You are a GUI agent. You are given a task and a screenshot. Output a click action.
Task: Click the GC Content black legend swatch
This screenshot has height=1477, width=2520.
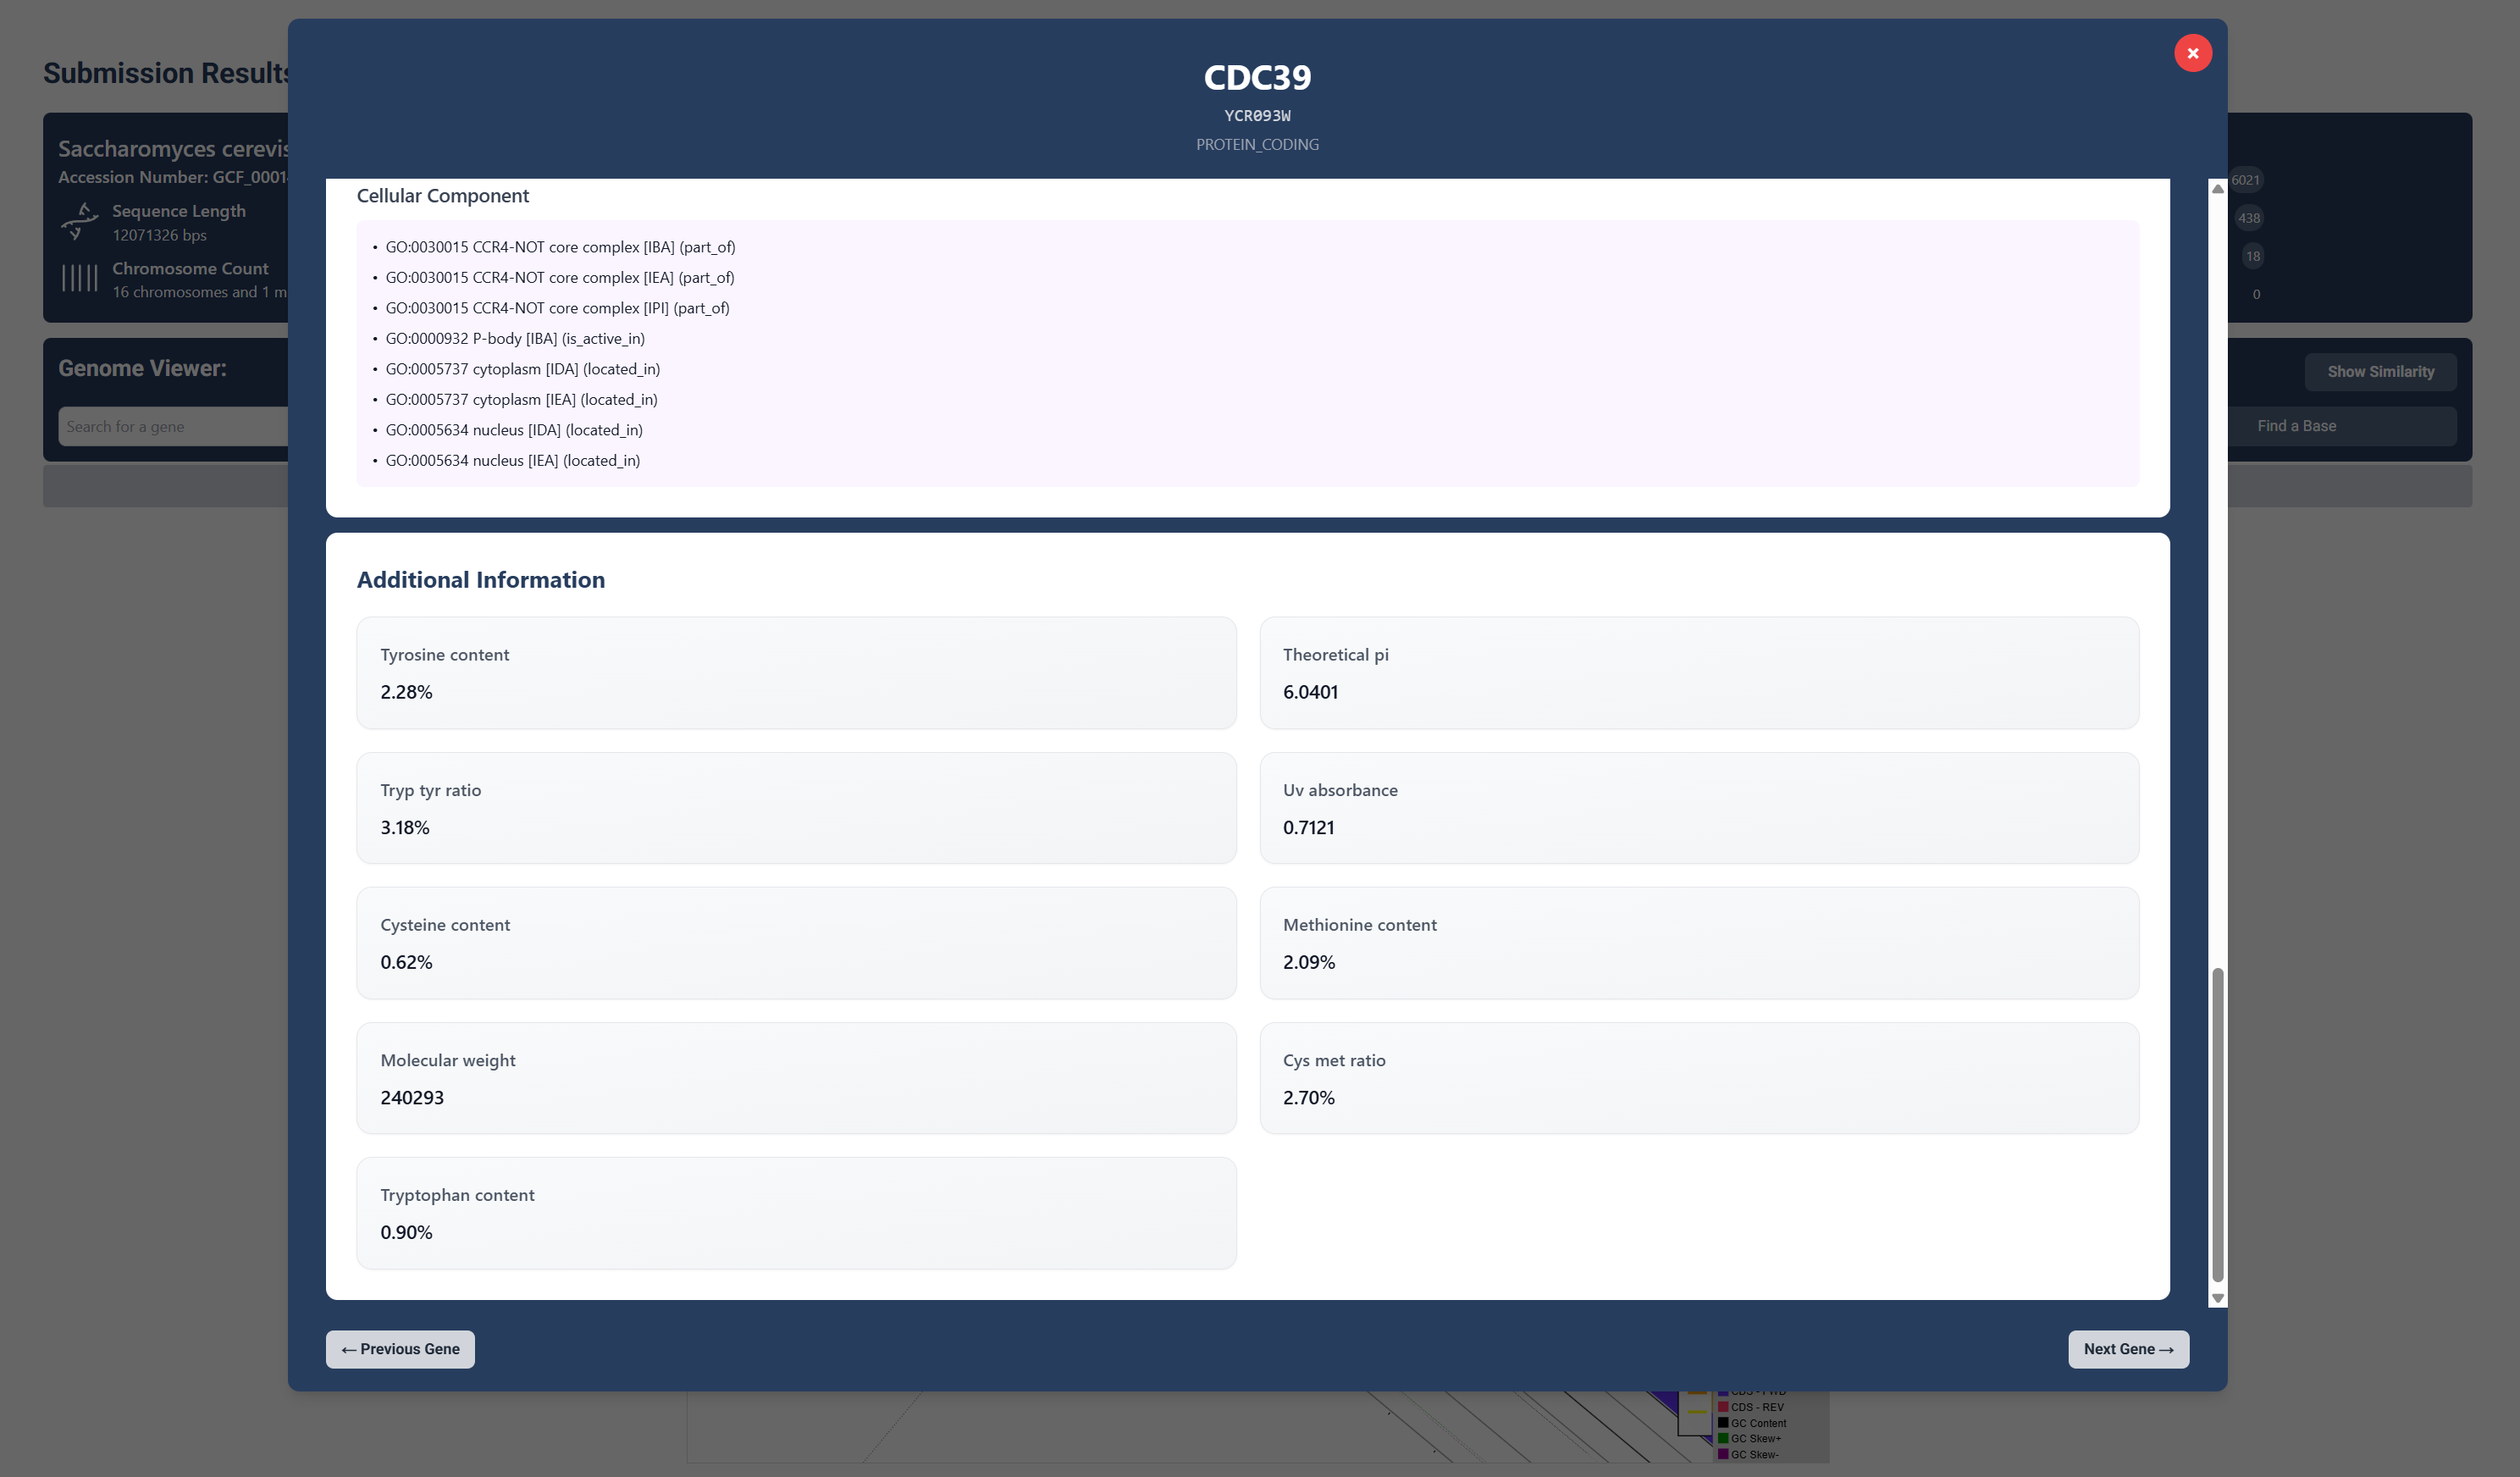pos(1723,1423)
